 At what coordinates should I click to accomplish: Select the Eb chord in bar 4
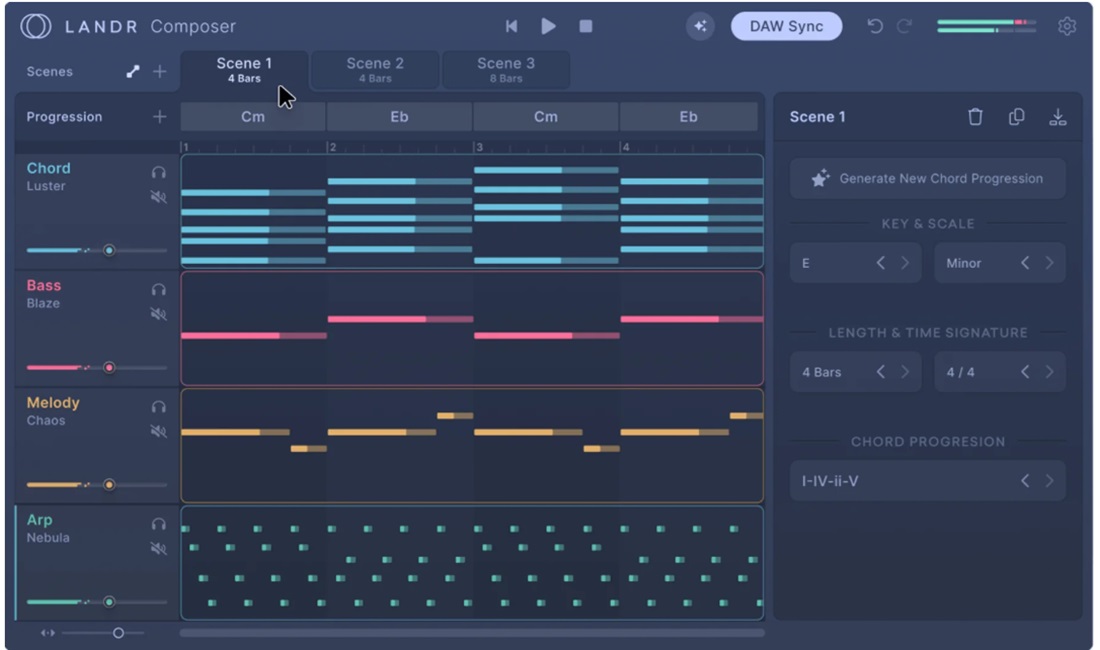[x=689, y=117]
